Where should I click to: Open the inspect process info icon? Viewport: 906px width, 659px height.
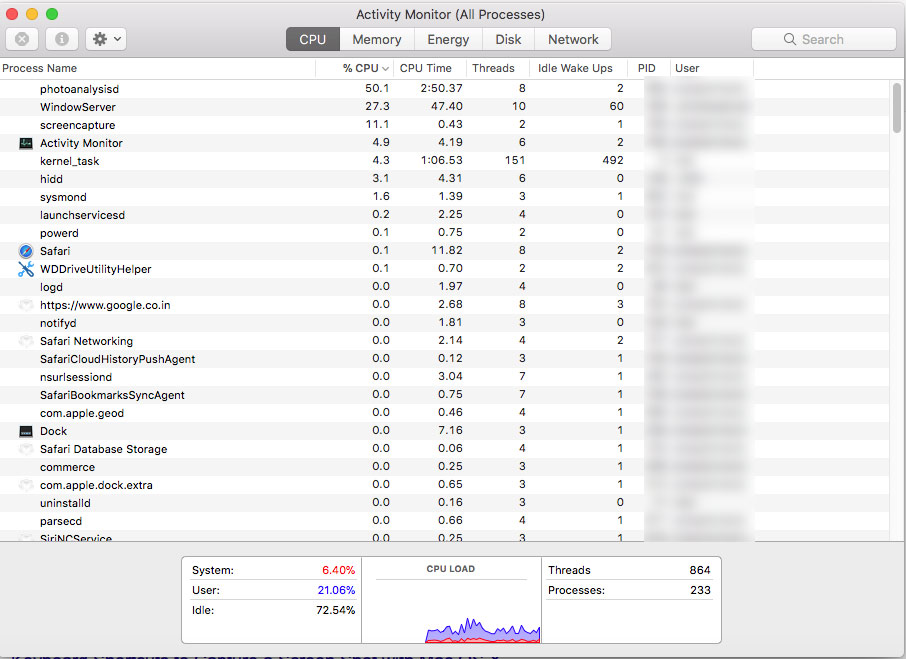(x=62, y=39)
